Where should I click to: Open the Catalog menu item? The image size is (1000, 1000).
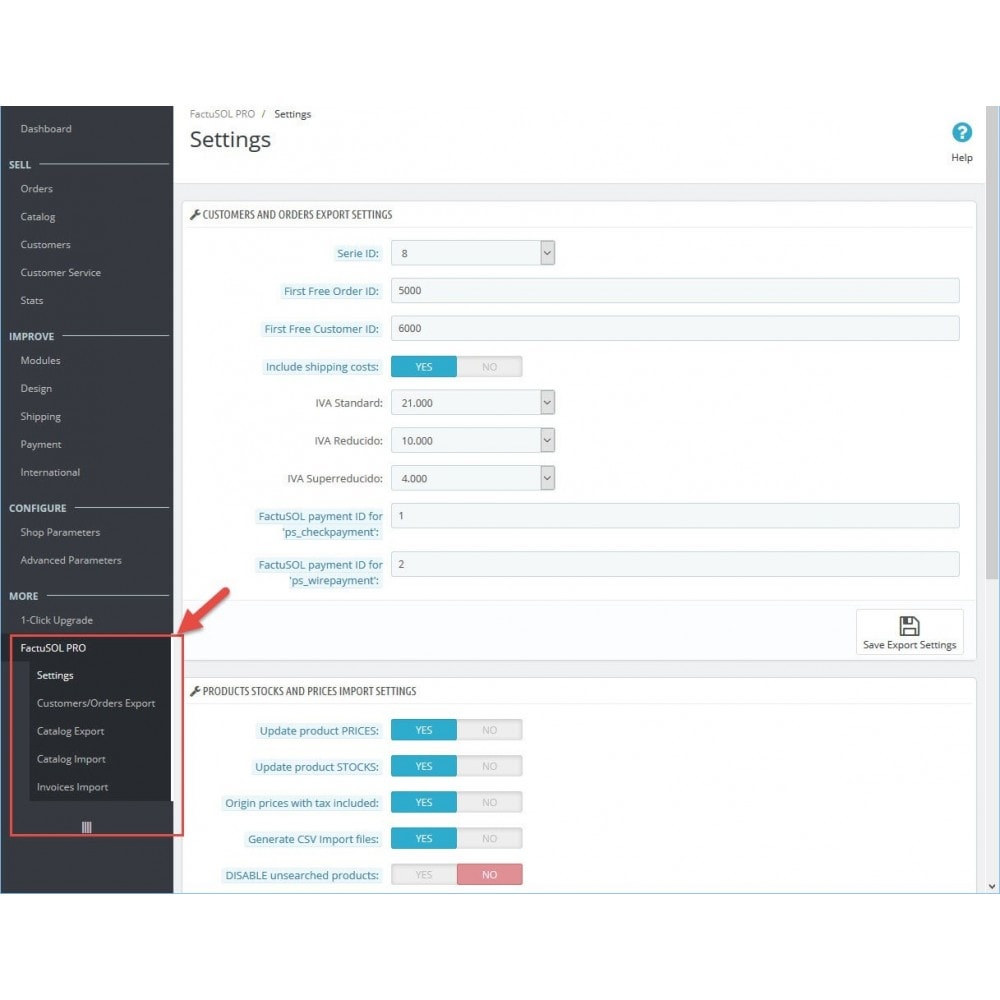point(38,217)
